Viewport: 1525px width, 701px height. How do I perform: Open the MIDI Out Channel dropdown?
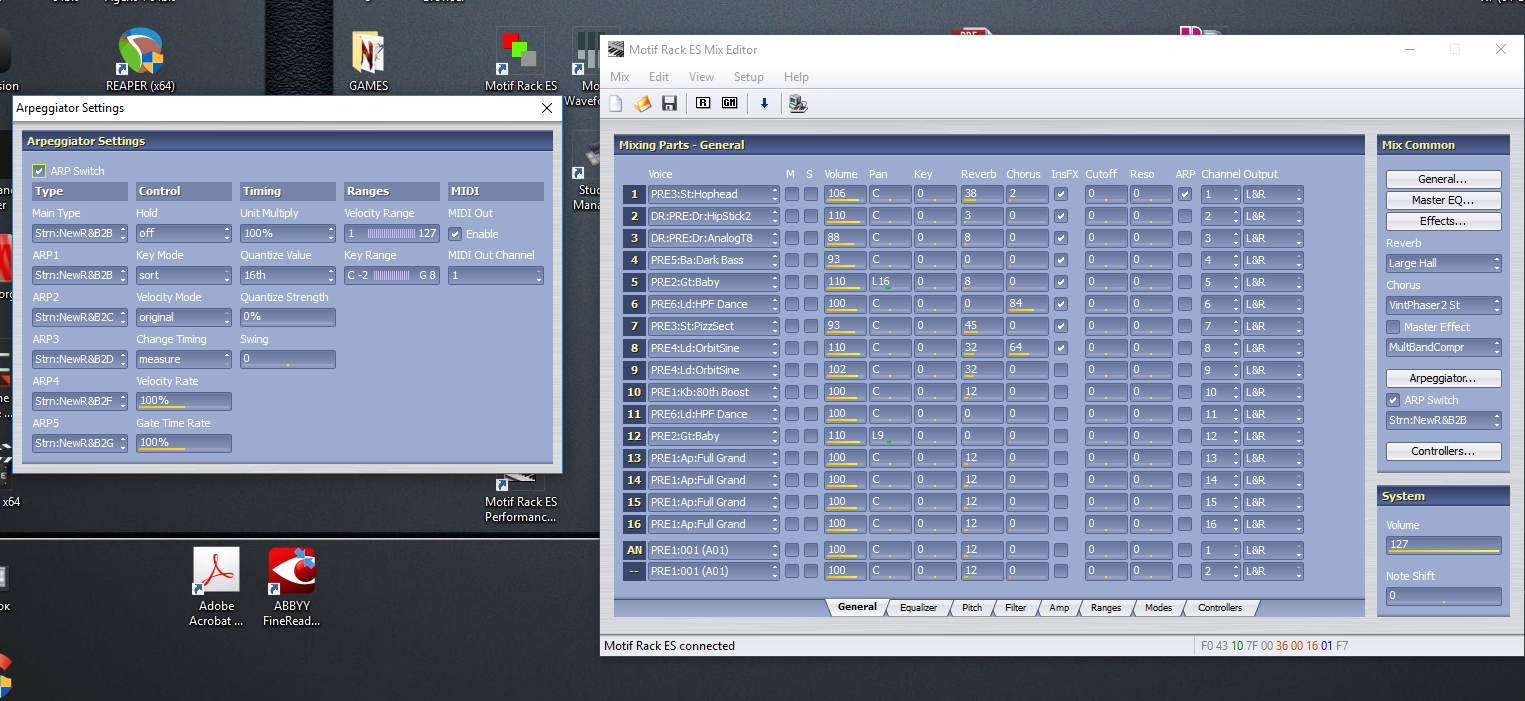point(496,275)
